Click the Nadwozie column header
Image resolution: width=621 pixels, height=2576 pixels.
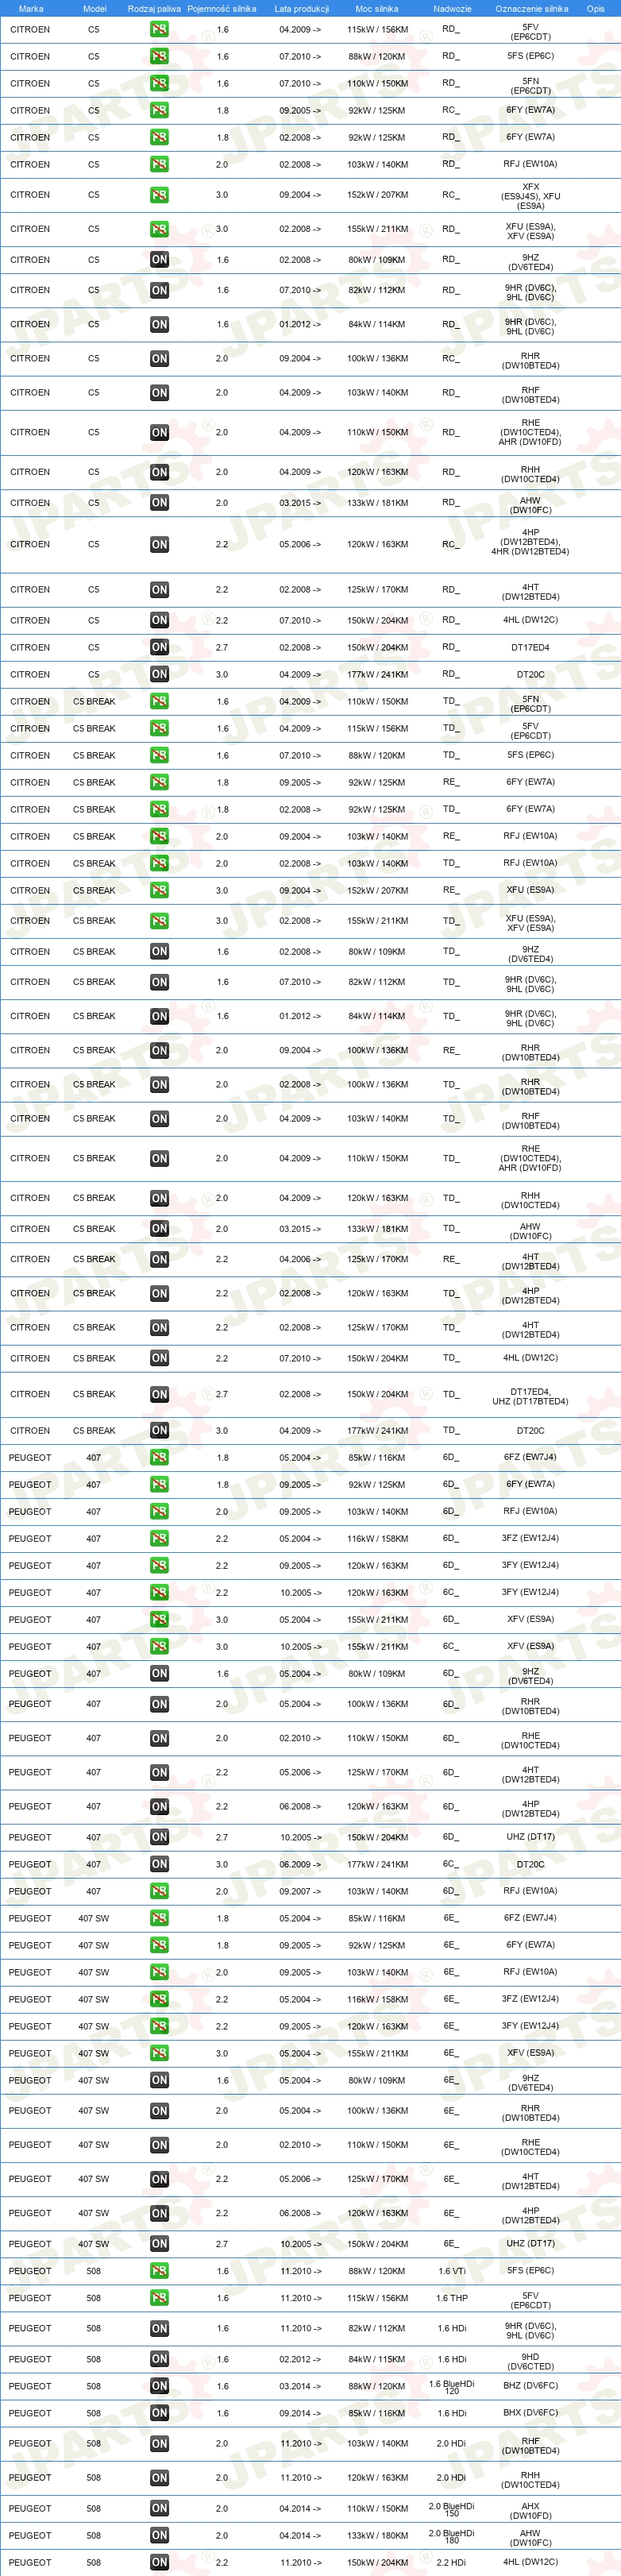pyautogui.click(x=452, y=9)
